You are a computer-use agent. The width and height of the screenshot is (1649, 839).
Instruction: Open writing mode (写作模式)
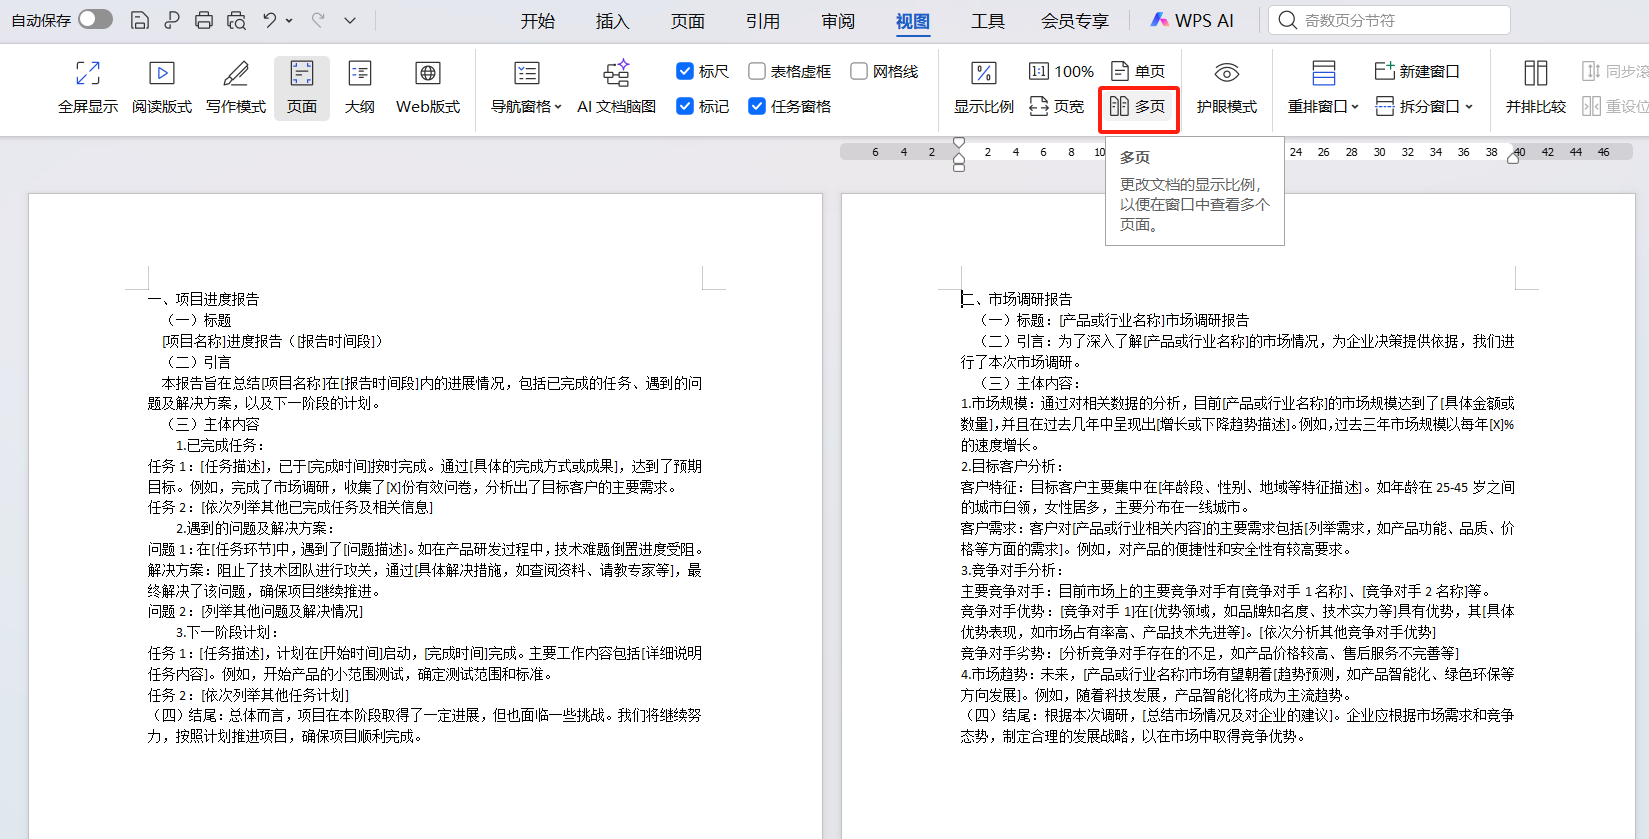[x=236, y=74]
